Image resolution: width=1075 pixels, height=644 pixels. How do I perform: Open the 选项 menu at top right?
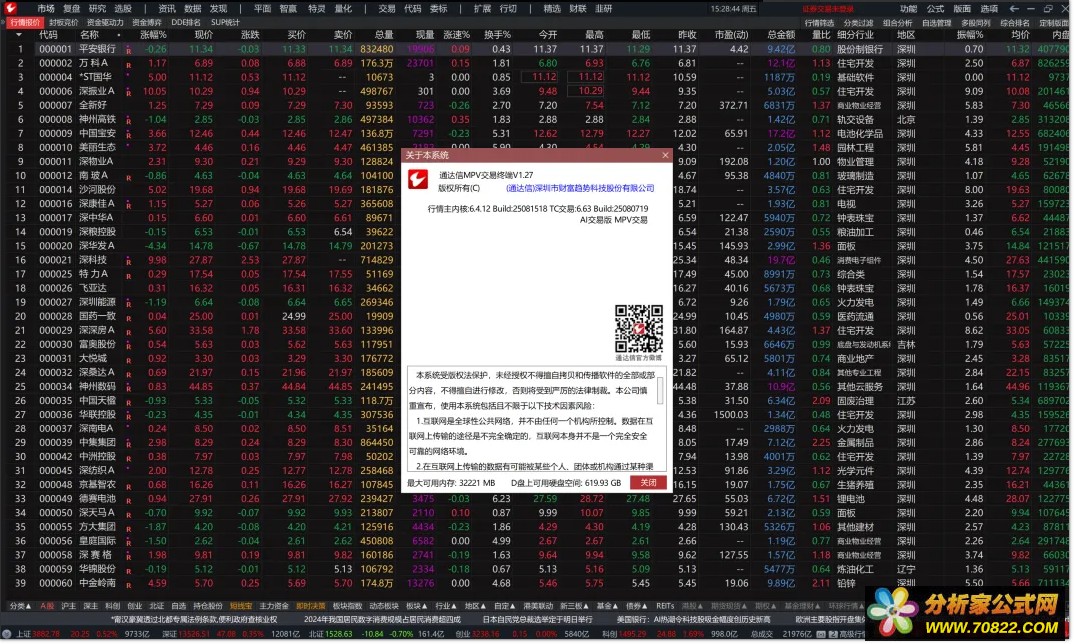click(x=989, y=9)
